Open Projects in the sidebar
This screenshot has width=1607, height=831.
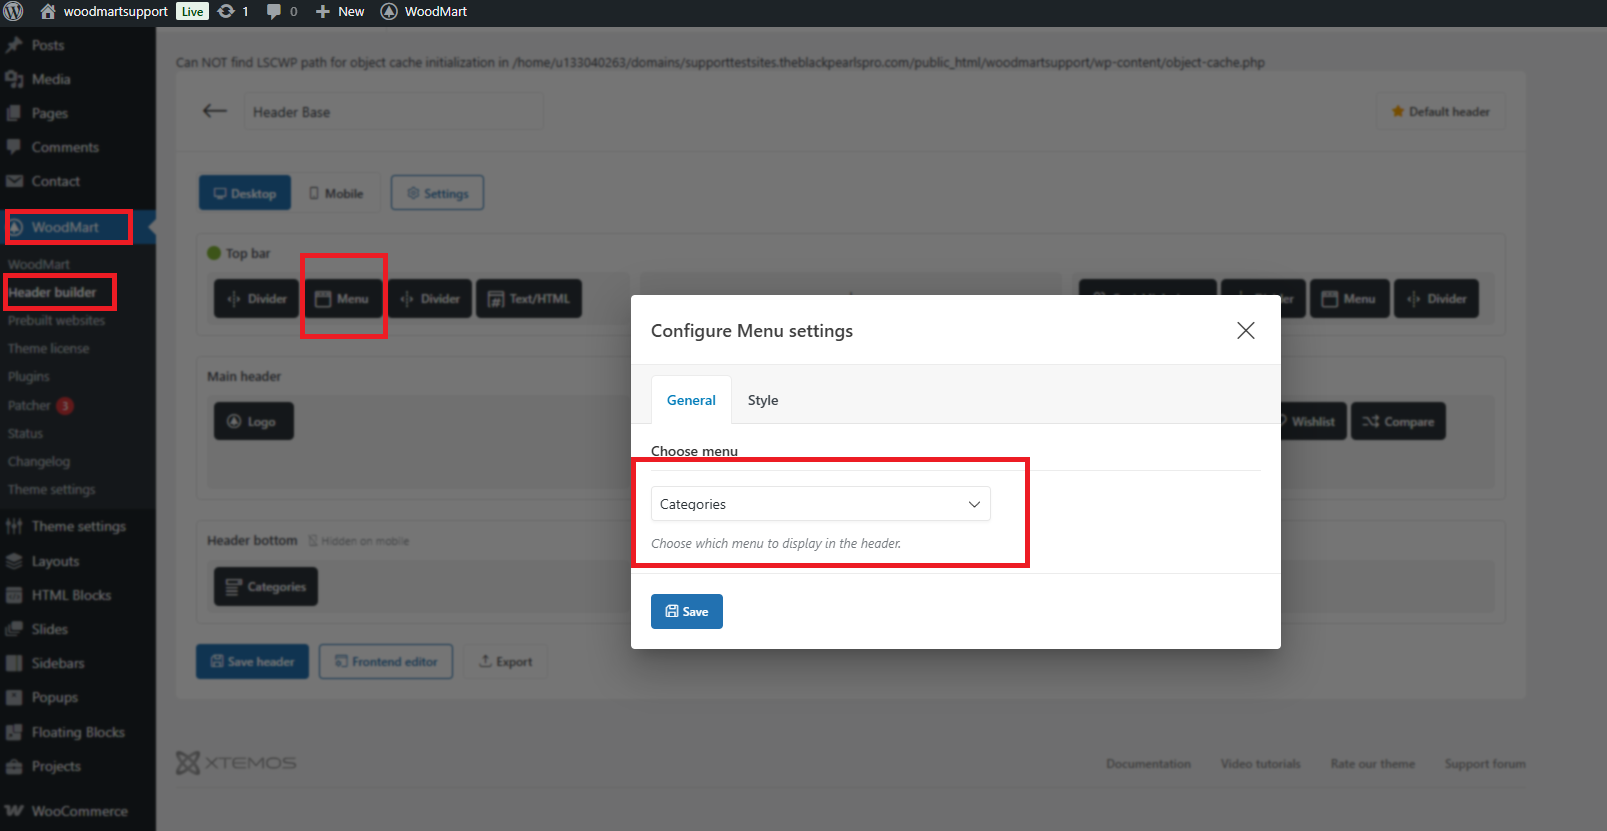(x=56, y=766)
